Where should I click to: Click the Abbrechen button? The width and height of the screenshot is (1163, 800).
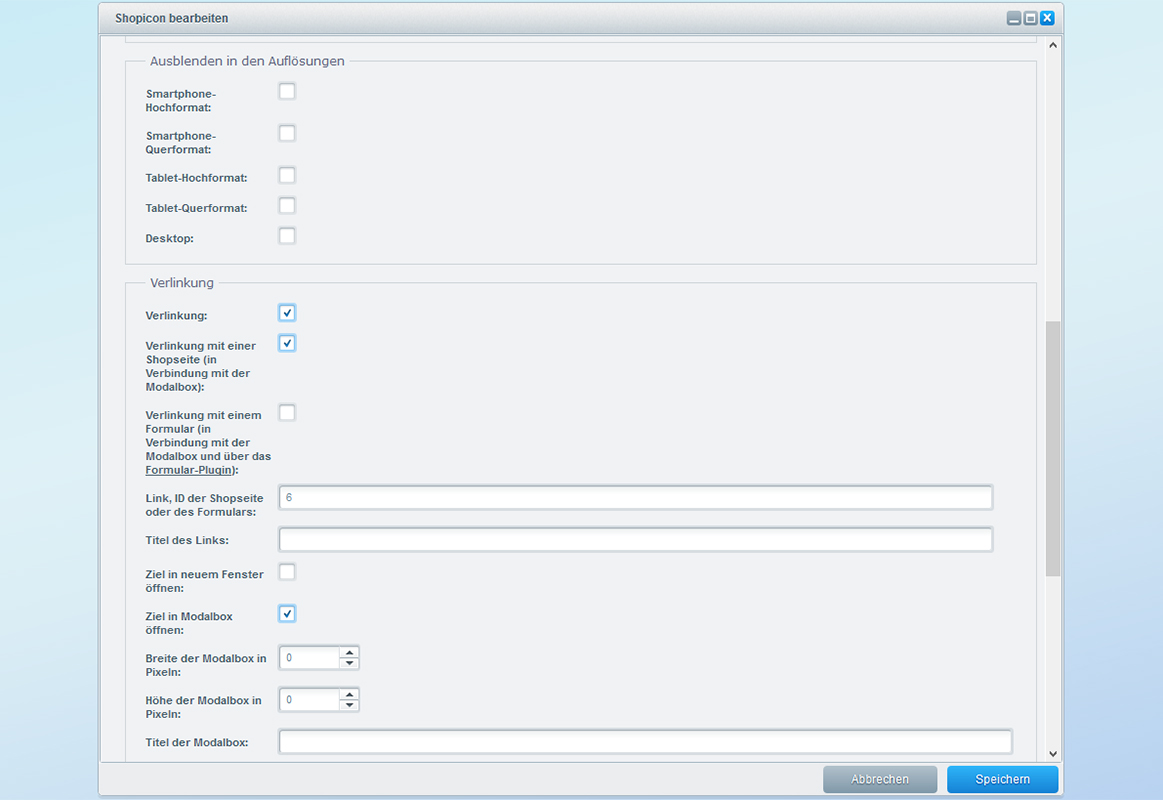click(x=880, y=779)
